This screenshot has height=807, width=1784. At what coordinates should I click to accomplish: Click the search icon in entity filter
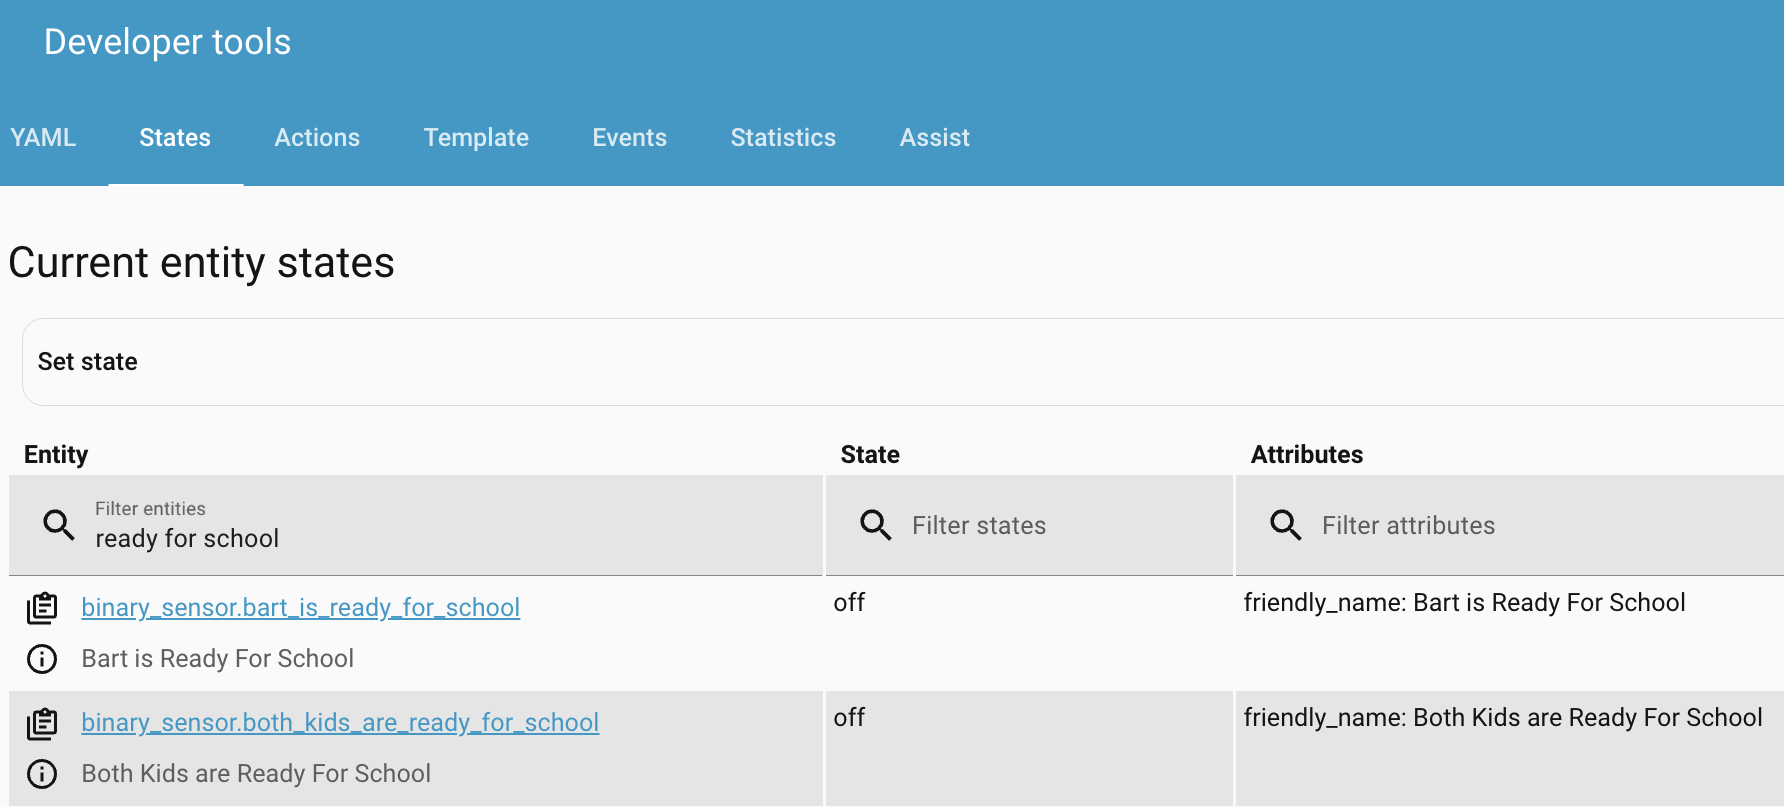click(59, 525)
